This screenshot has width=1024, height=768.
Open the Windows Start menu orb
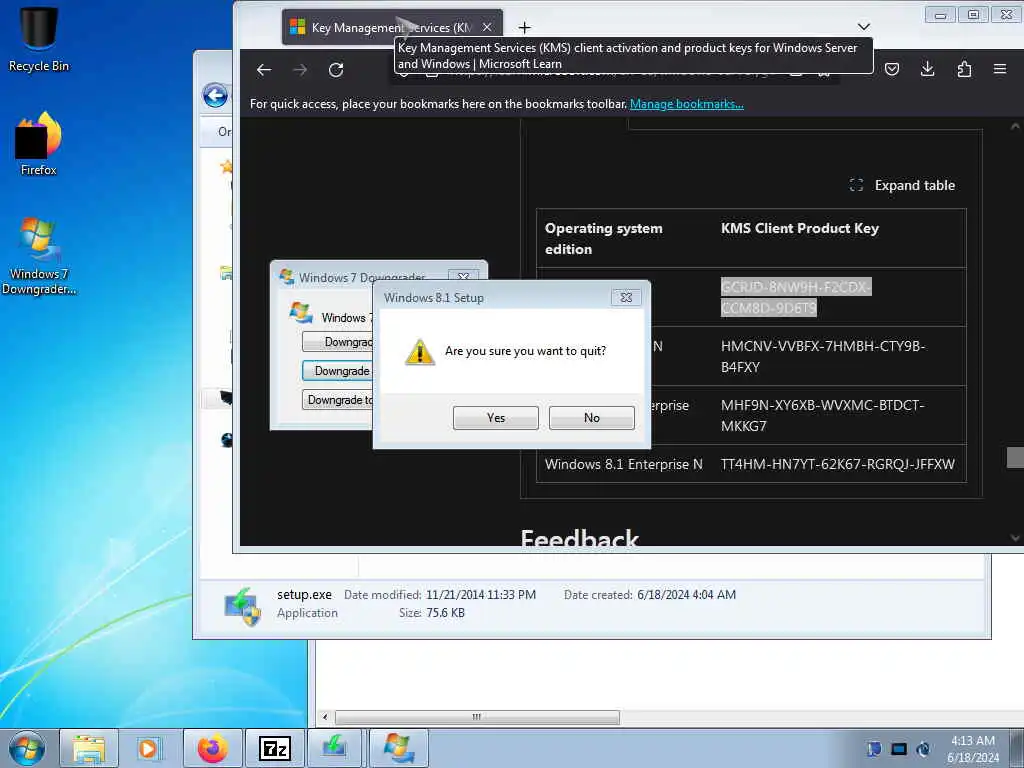pos(27,748)
